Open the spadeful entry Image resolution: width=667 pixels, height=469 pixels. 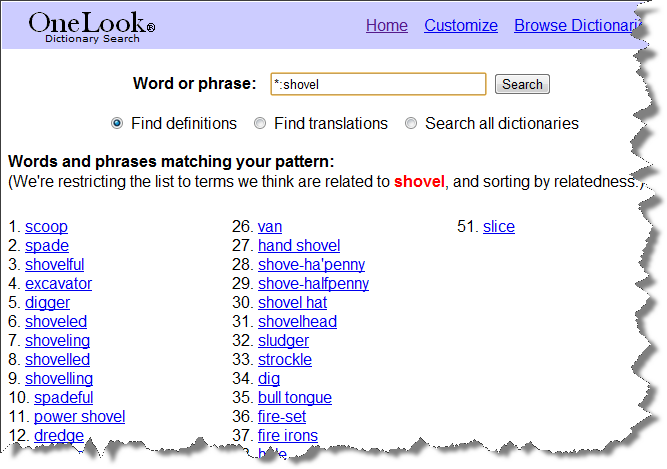[x=63, y=397]
